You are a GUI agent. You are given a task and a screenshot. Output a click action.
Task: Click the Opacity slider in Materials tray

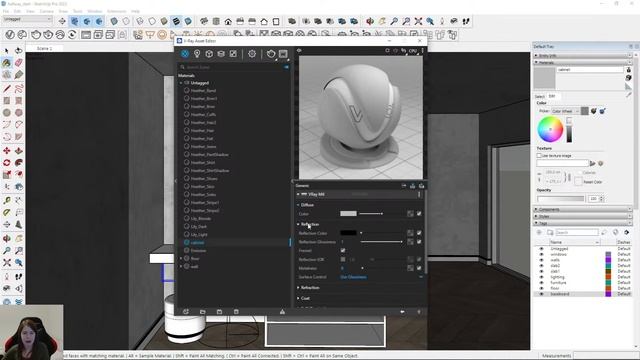click(x=561, y=199)
